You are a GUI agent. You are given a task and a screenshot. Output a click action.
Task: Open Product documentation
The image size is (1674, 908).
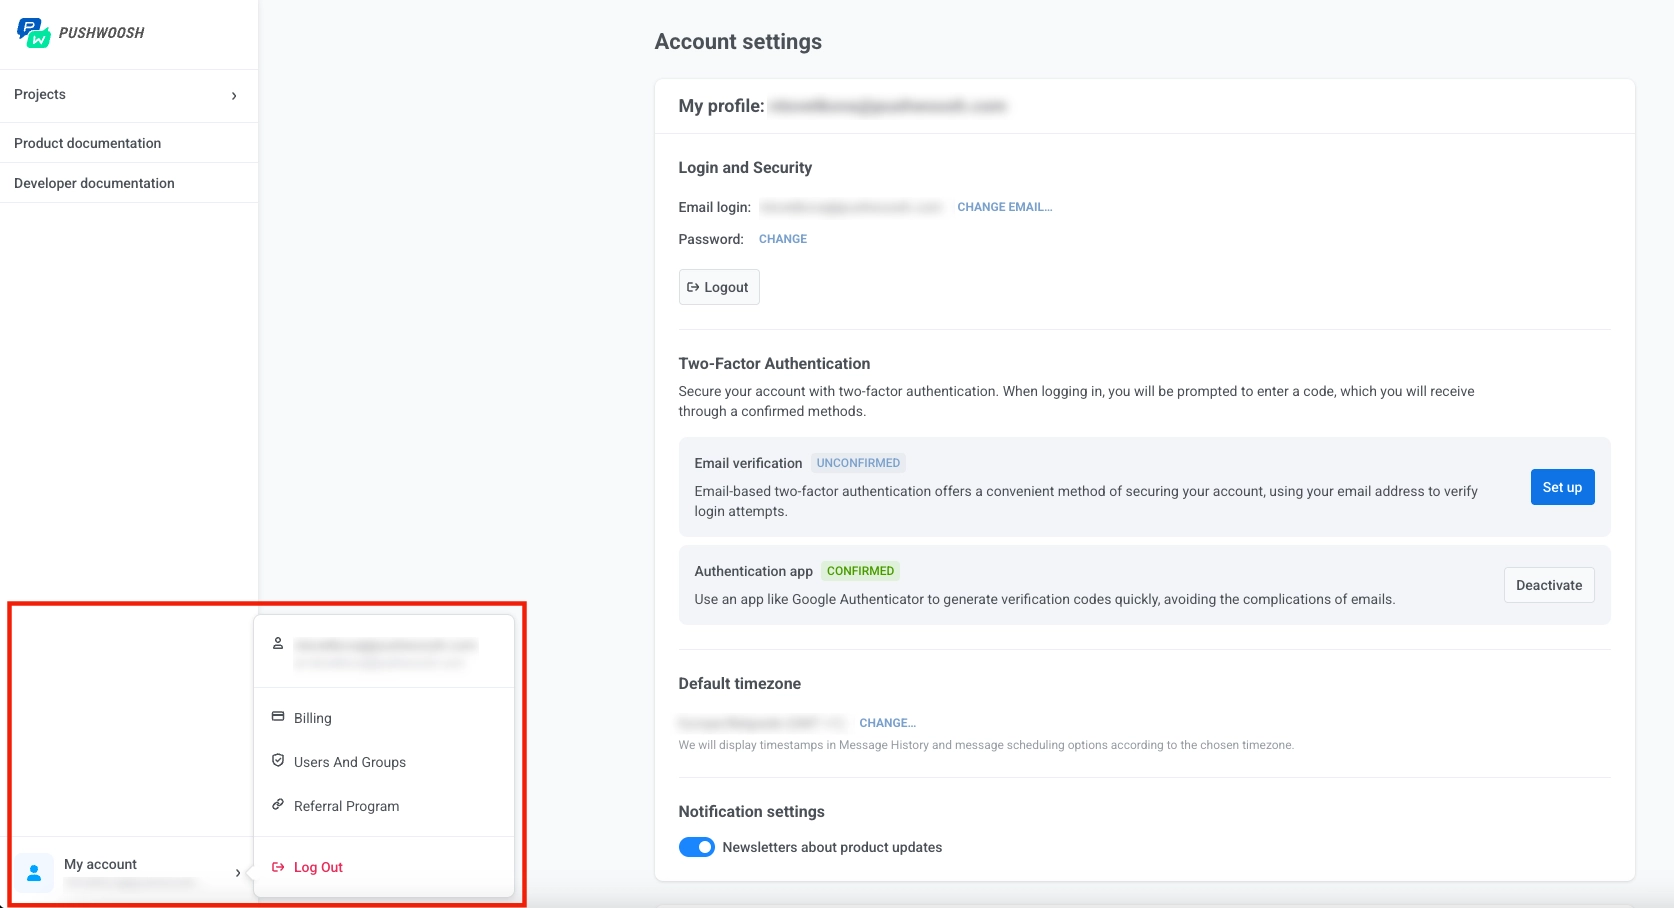87,142
